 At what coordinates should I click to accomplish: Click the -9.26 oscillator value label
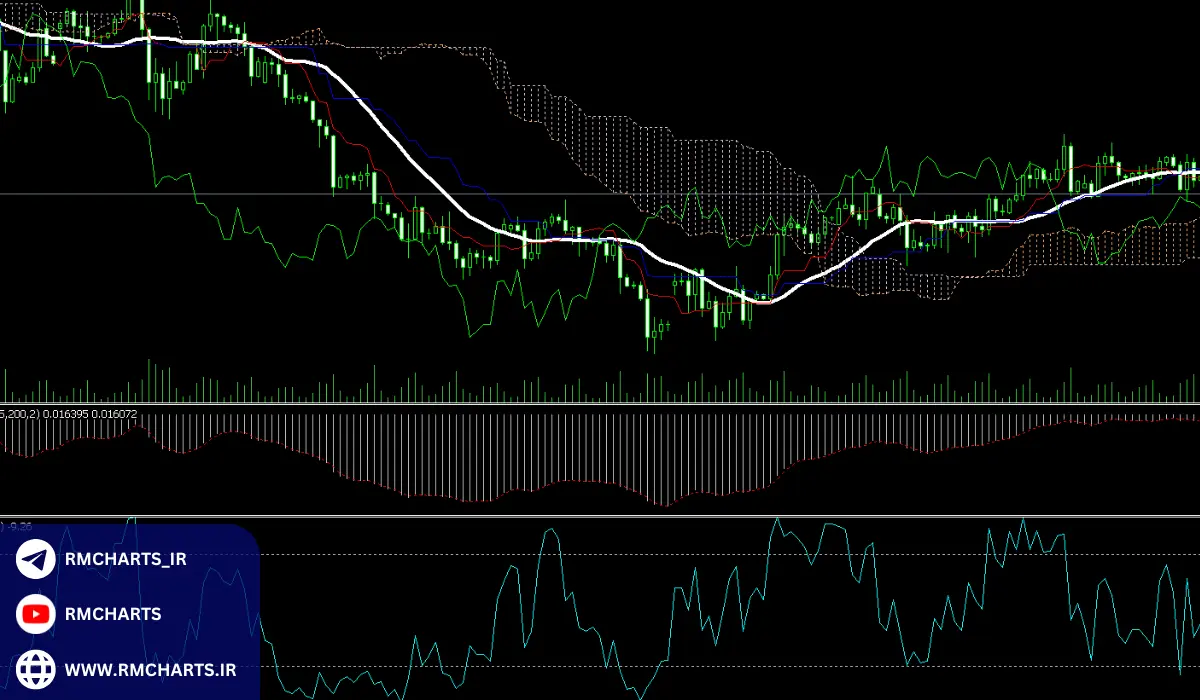coord(20,524)
